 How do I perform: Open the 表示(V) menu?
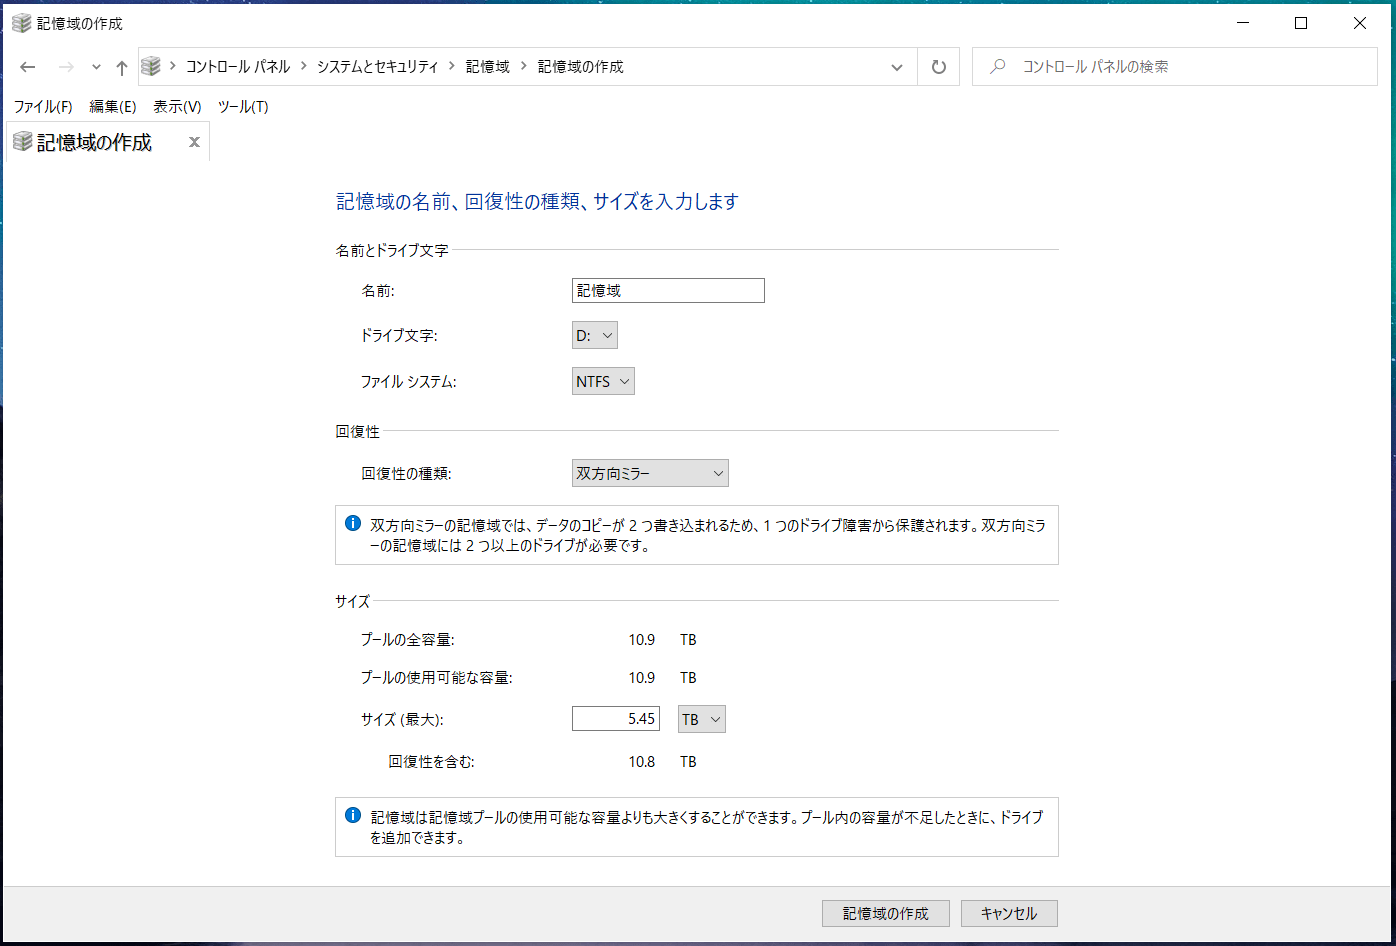pyautogui.click(x=177, y=107)
